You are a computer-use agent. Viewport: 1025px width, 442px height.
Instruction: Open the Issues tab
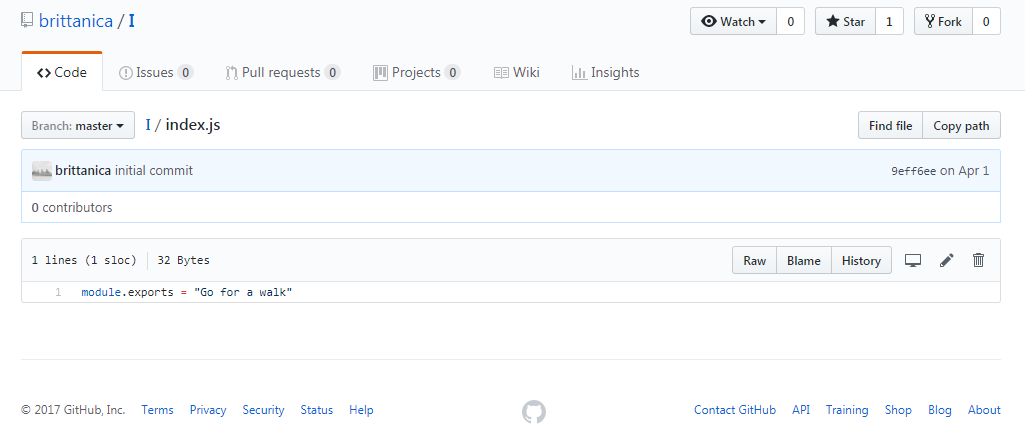(156, 73)
